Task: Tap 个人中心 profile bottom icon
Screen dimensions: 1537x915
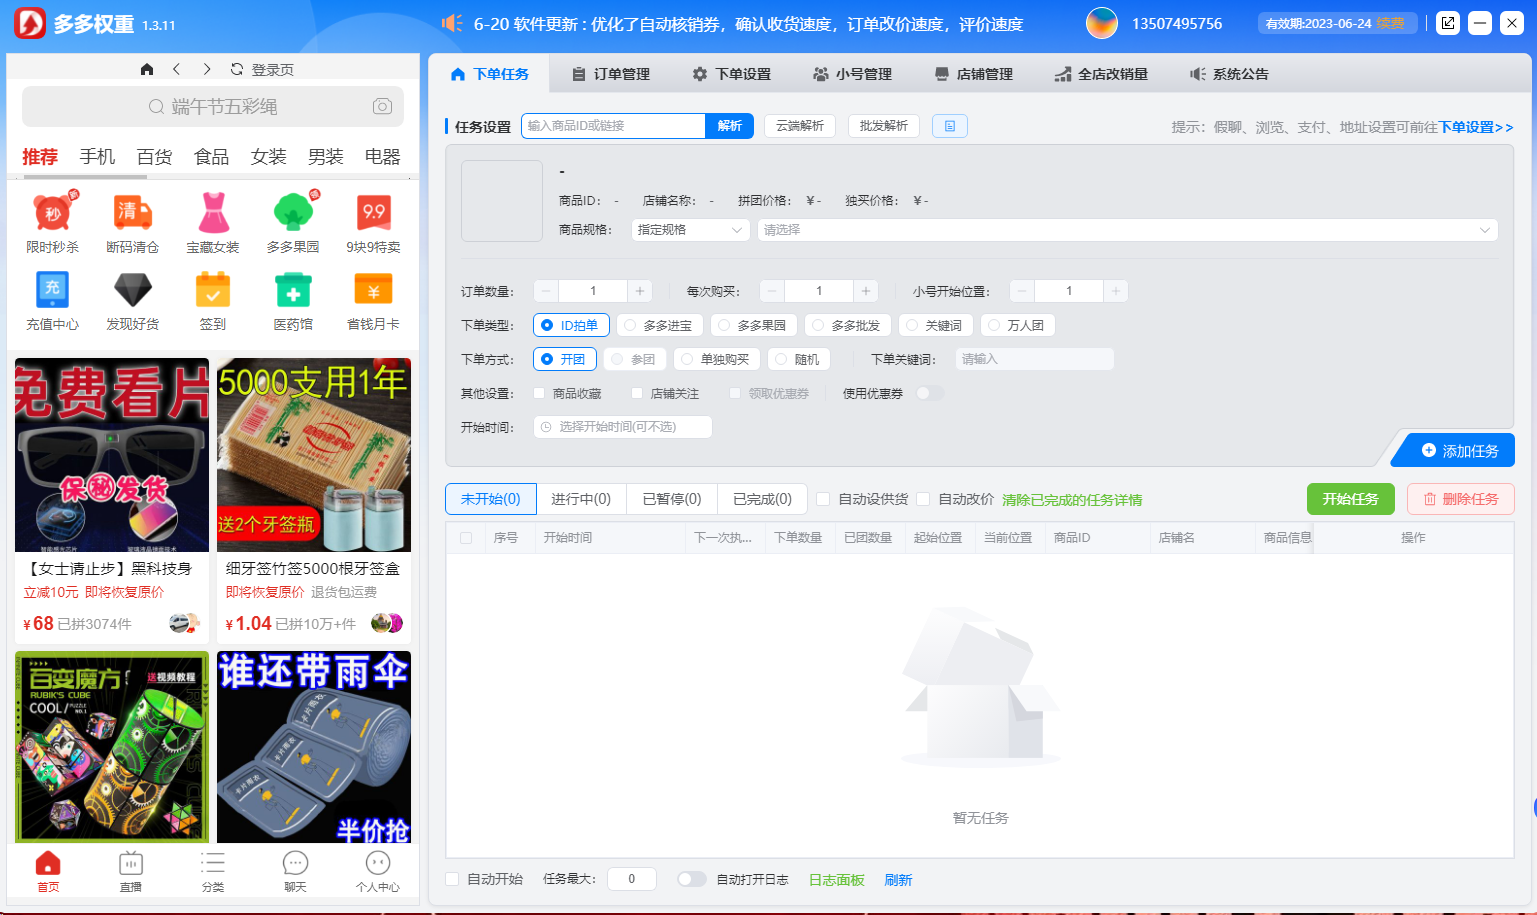Action: [377, 870]
